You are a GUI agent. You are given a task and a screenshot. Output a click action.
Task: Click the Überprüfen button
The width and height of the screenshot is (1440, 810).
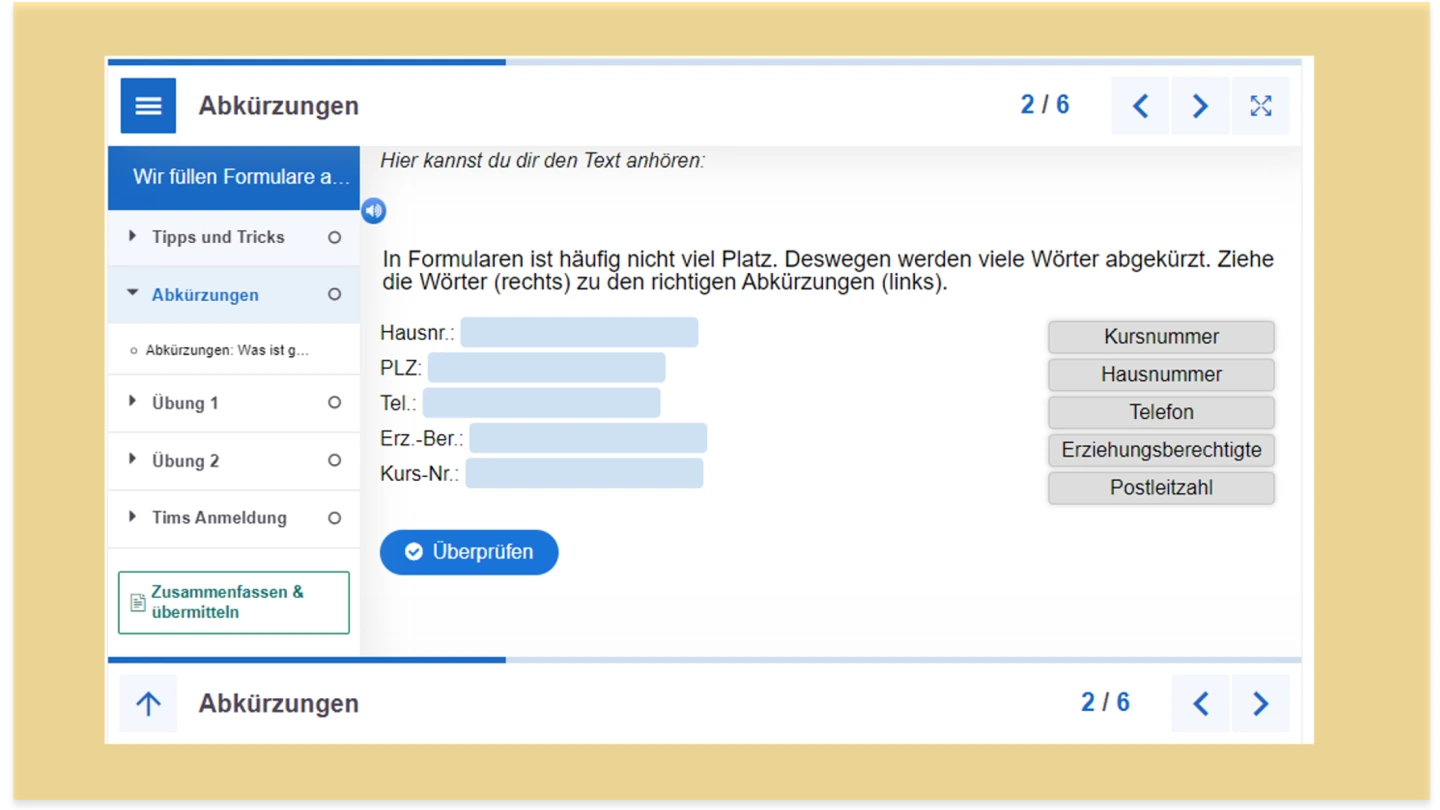(469, 552)
